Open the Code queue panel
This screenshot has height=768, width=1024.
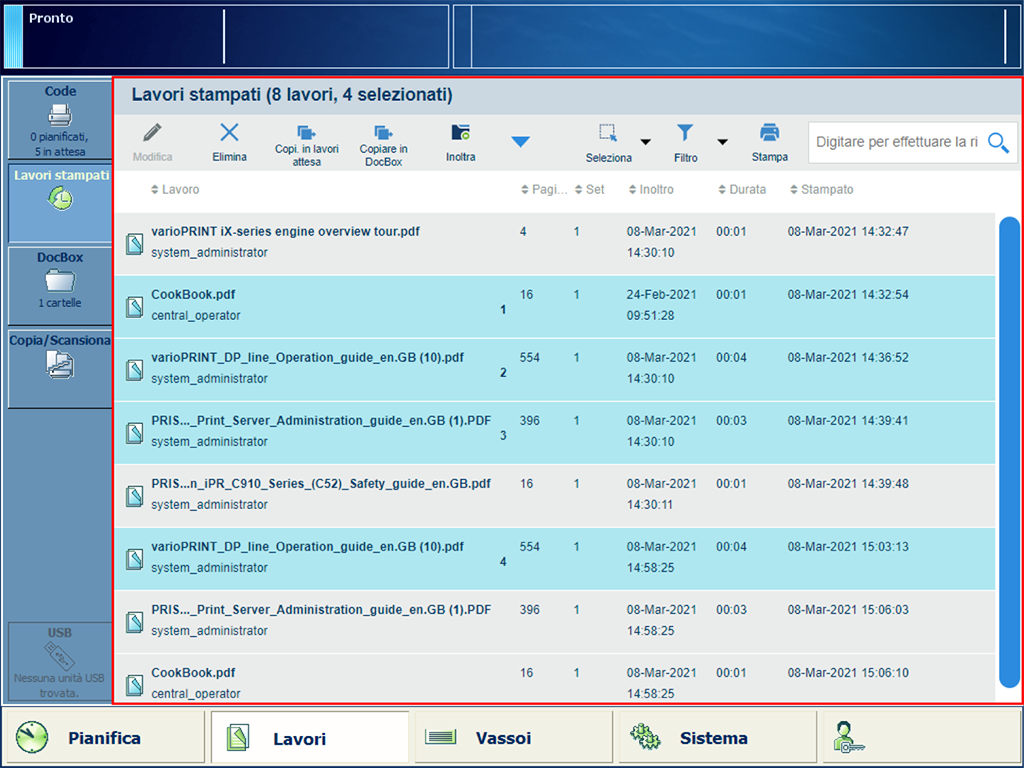(x=60, y=120)
